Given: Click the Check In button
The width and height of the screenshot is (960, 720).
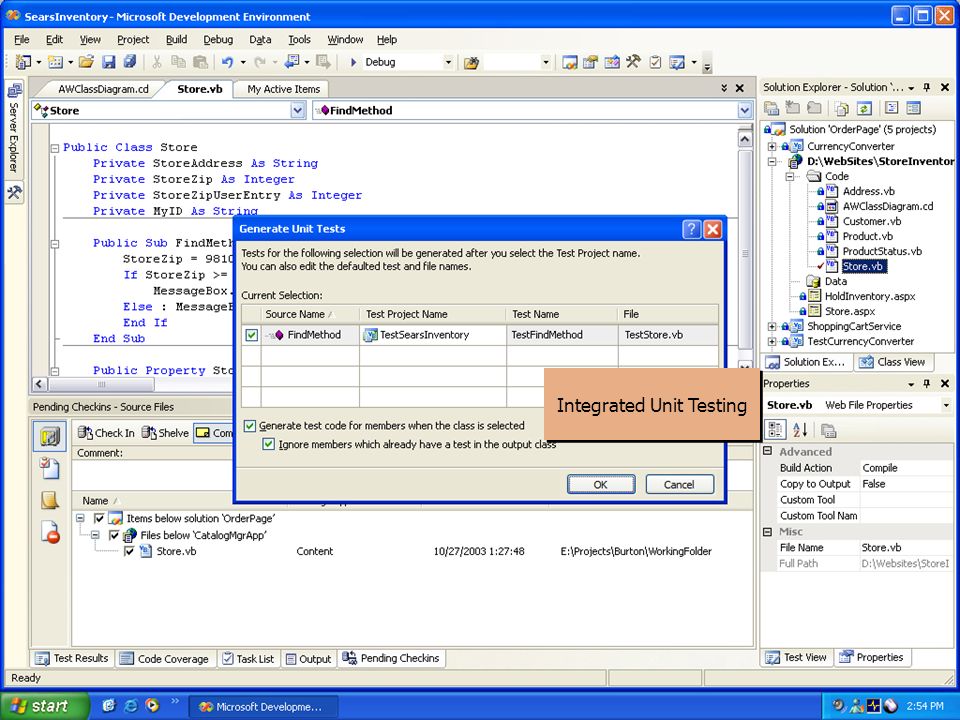Looking at the screenshot, I should point(106,433).
